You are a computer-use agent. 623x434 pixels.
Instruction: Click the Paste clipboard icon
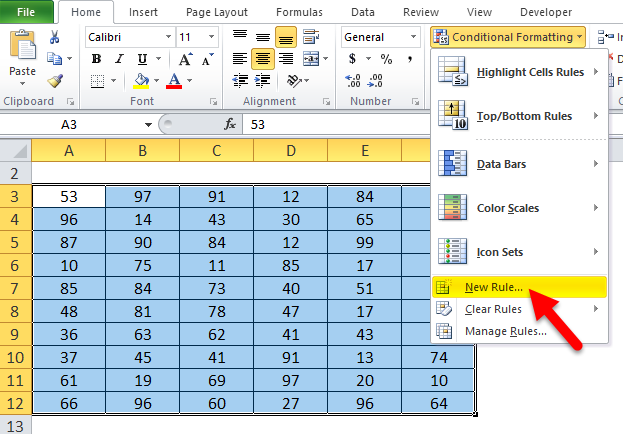(23, 45)
